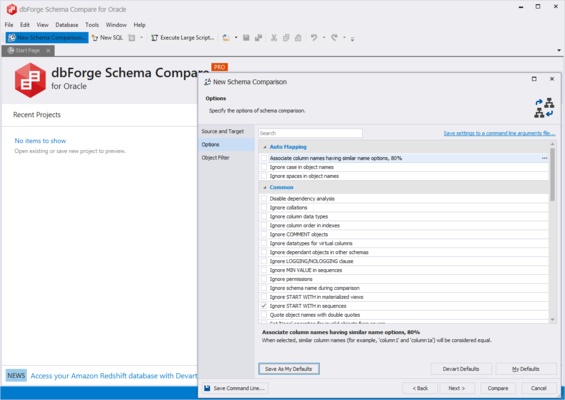Image resolution: width=565 pixels, height=400 pixels.
Task: Open toolbar overflow options arrow
Action: [x=352, y=38]
